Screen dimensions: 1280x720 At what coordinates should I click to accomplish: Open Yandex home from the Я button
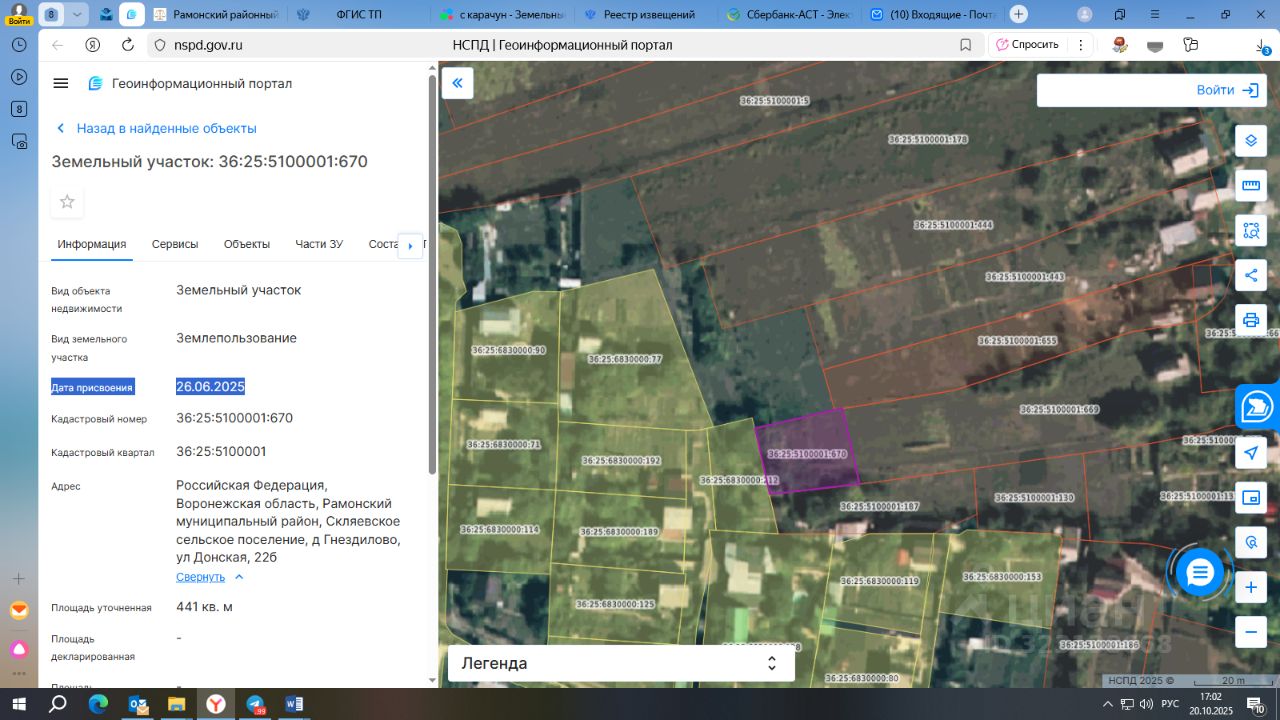pos(92,45)
